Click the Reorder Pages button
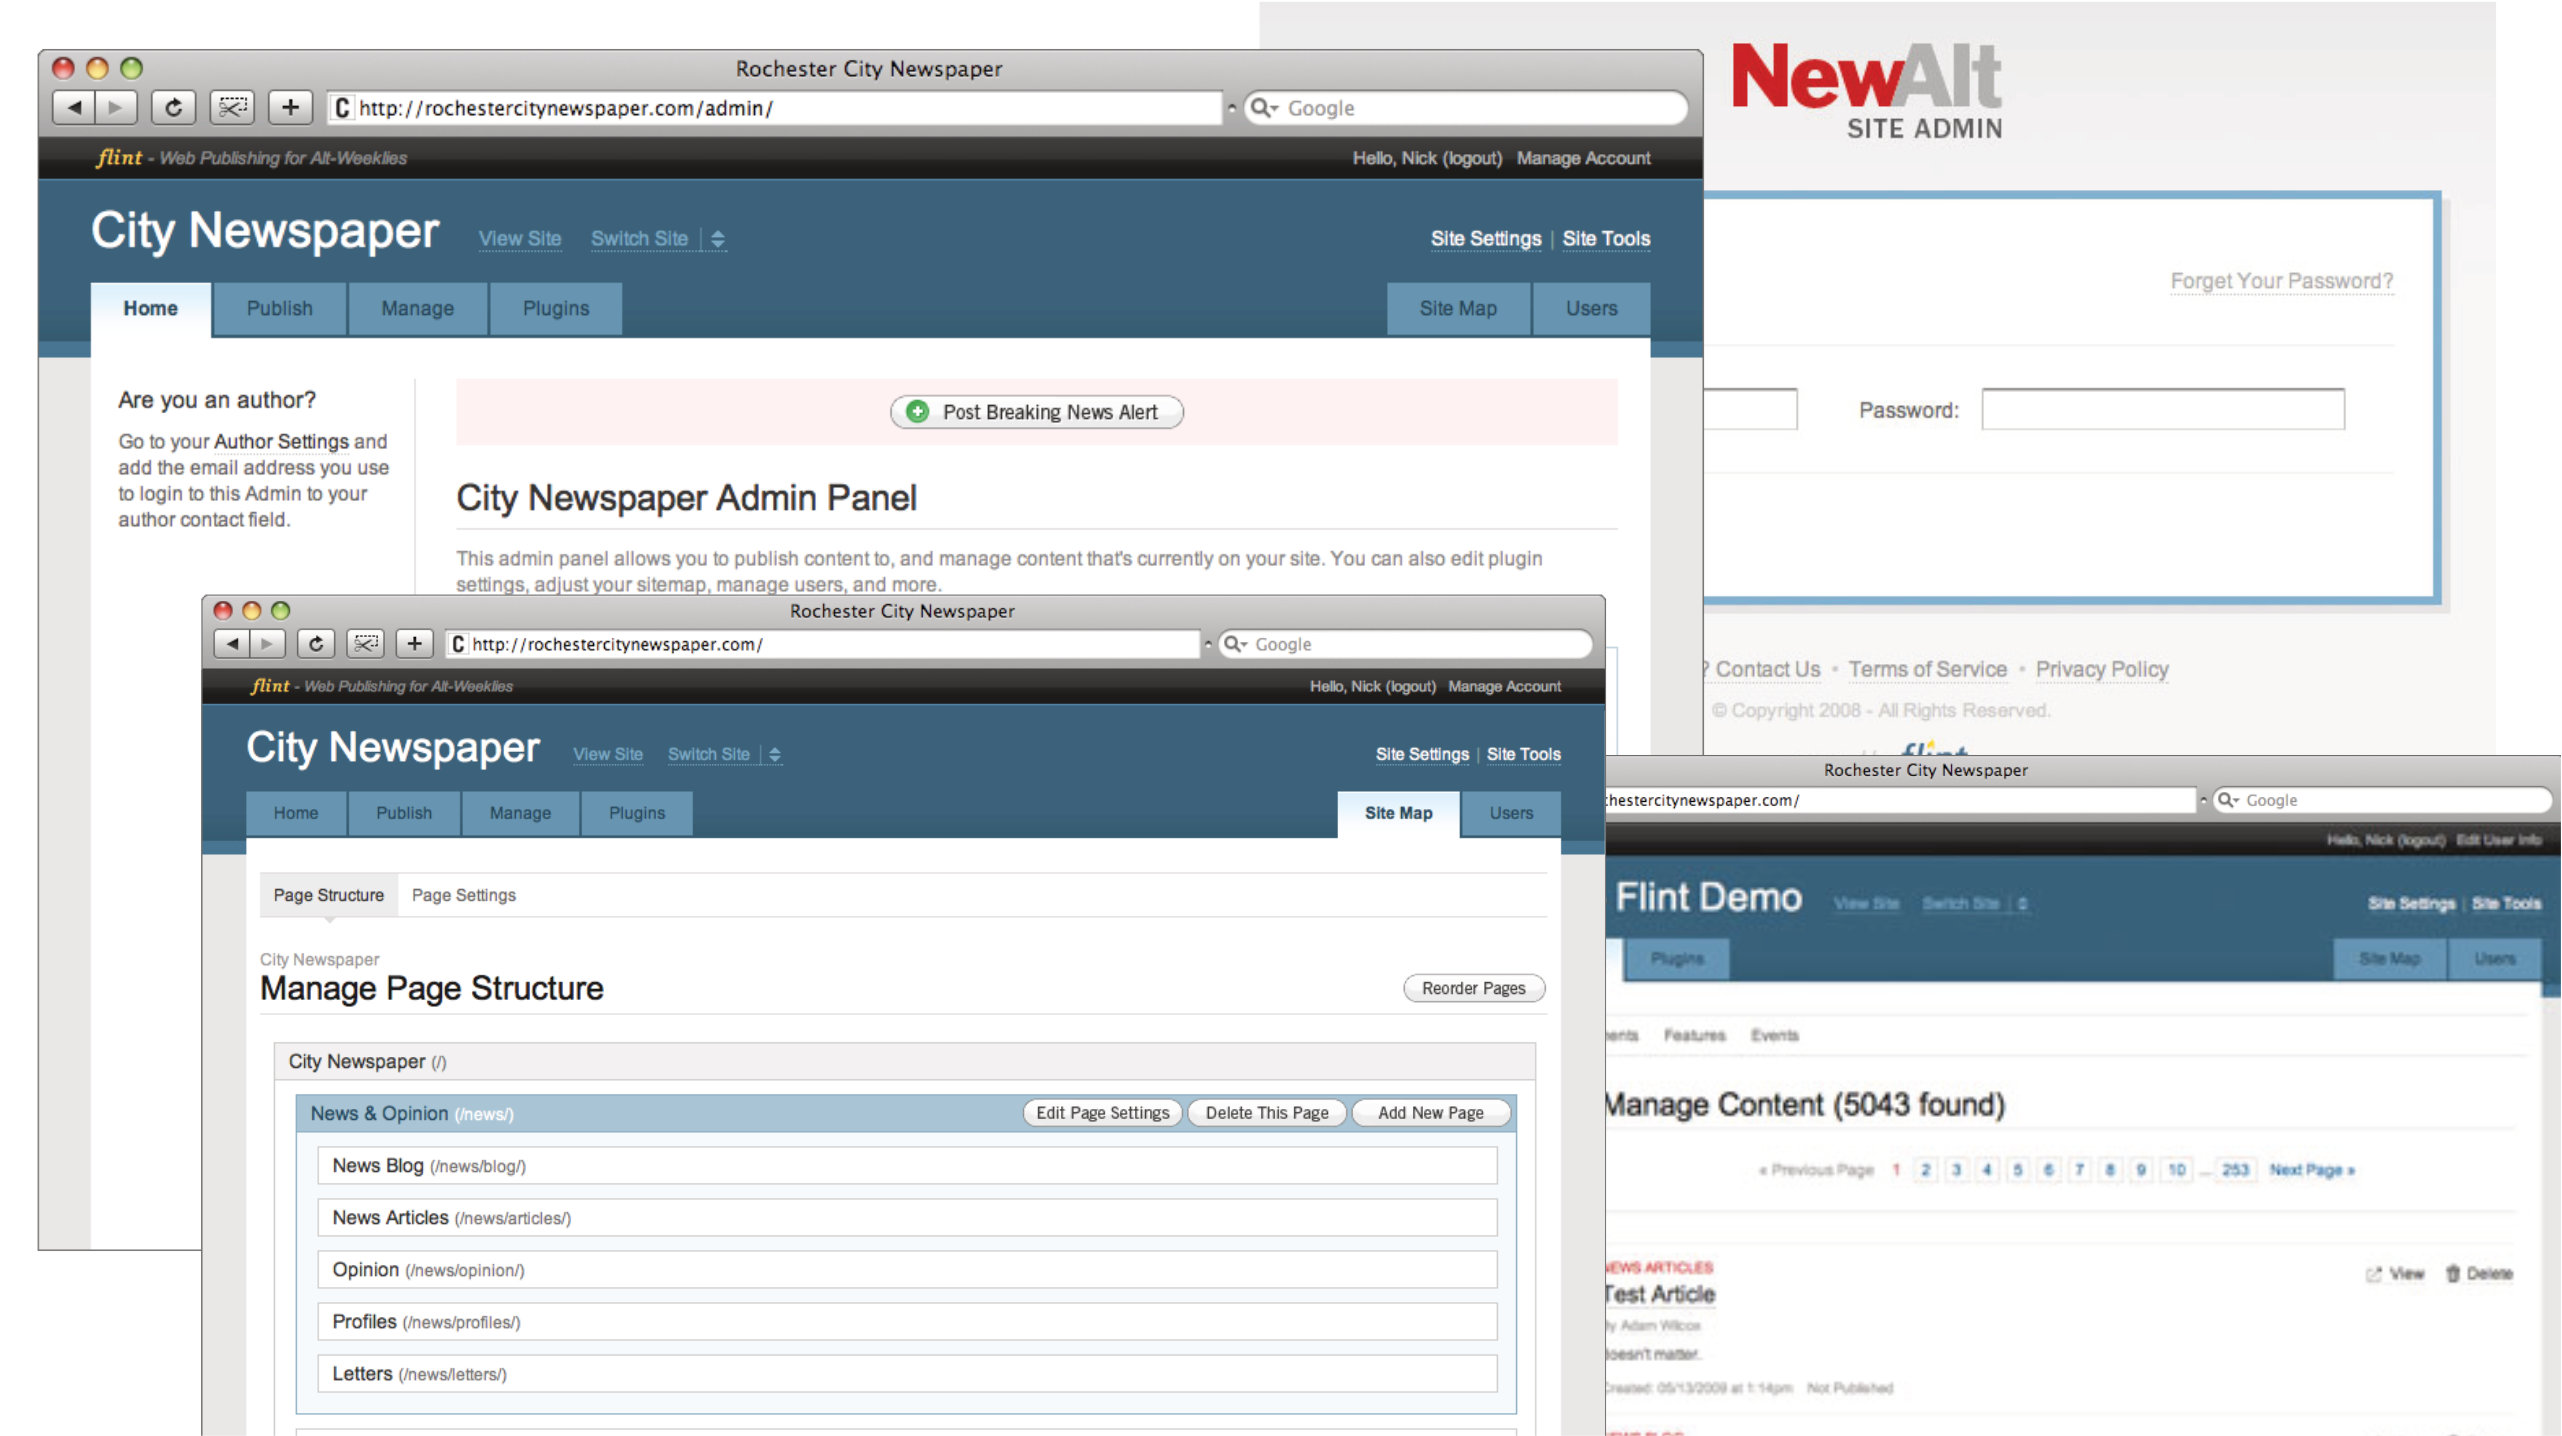 [1474, 988]
